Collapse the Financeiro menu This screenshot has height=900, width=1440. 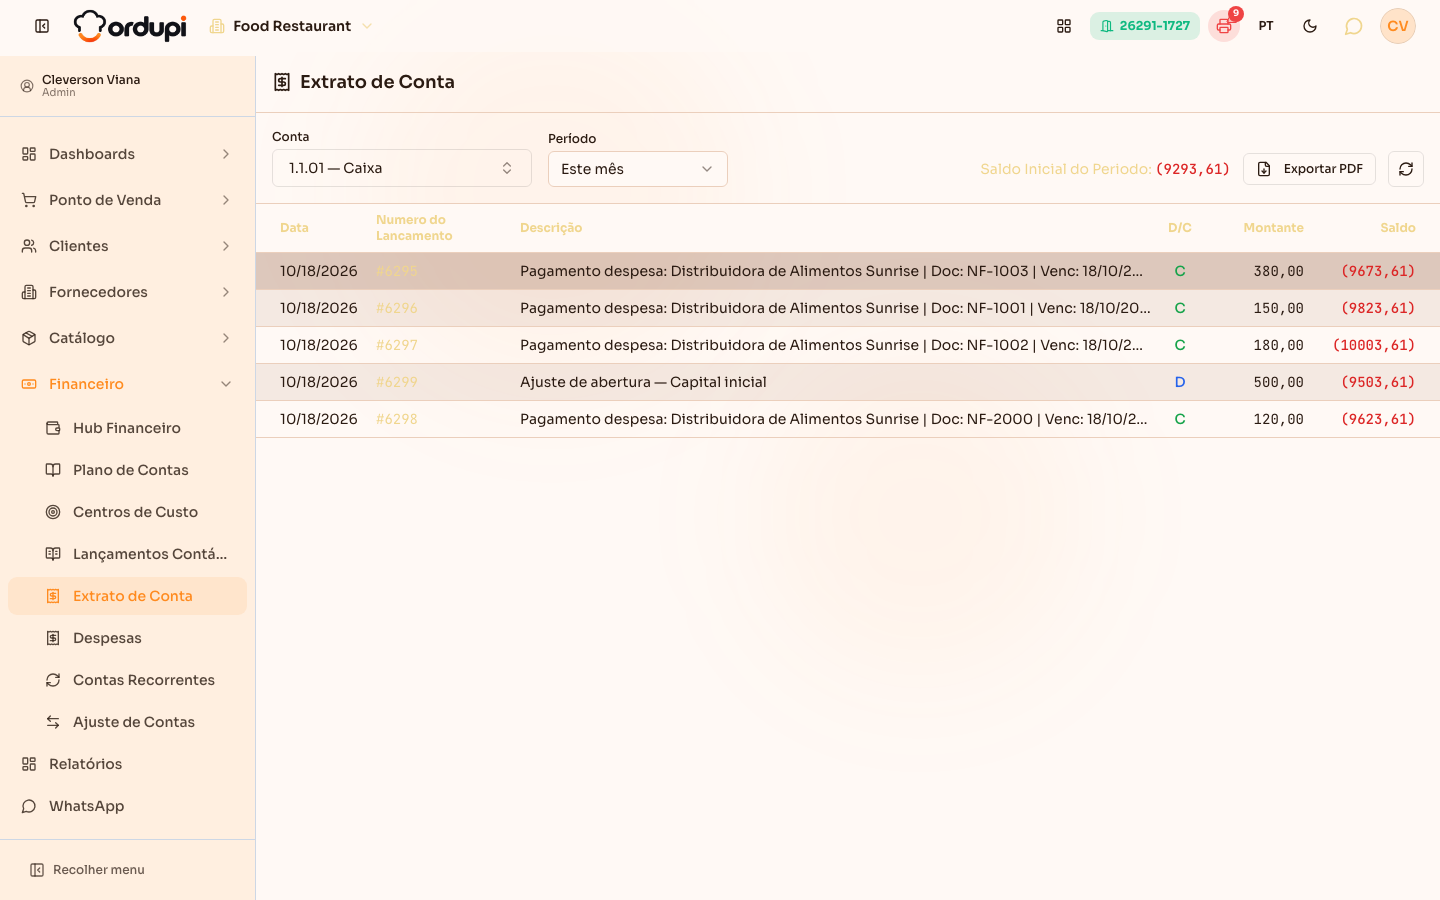click(x=128, y=384)
